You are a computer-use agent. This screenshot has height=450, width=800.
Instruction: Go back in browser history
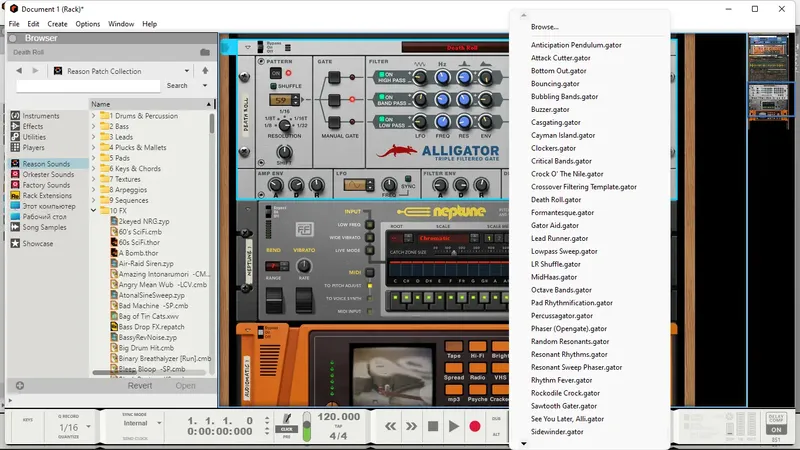coord(19,70)
